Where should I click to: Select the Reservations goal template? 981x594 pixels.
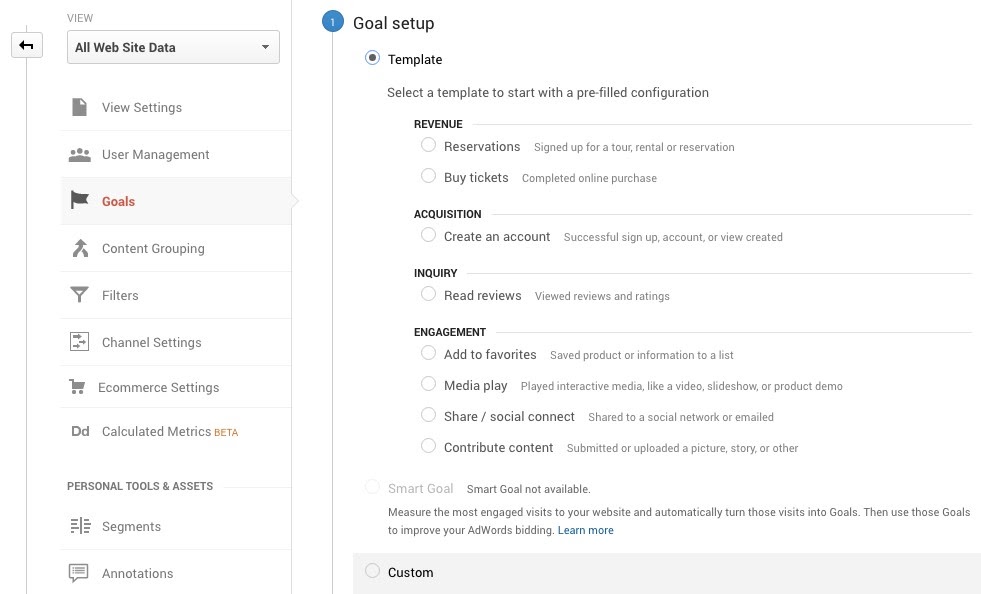click(x=428, y=145)
